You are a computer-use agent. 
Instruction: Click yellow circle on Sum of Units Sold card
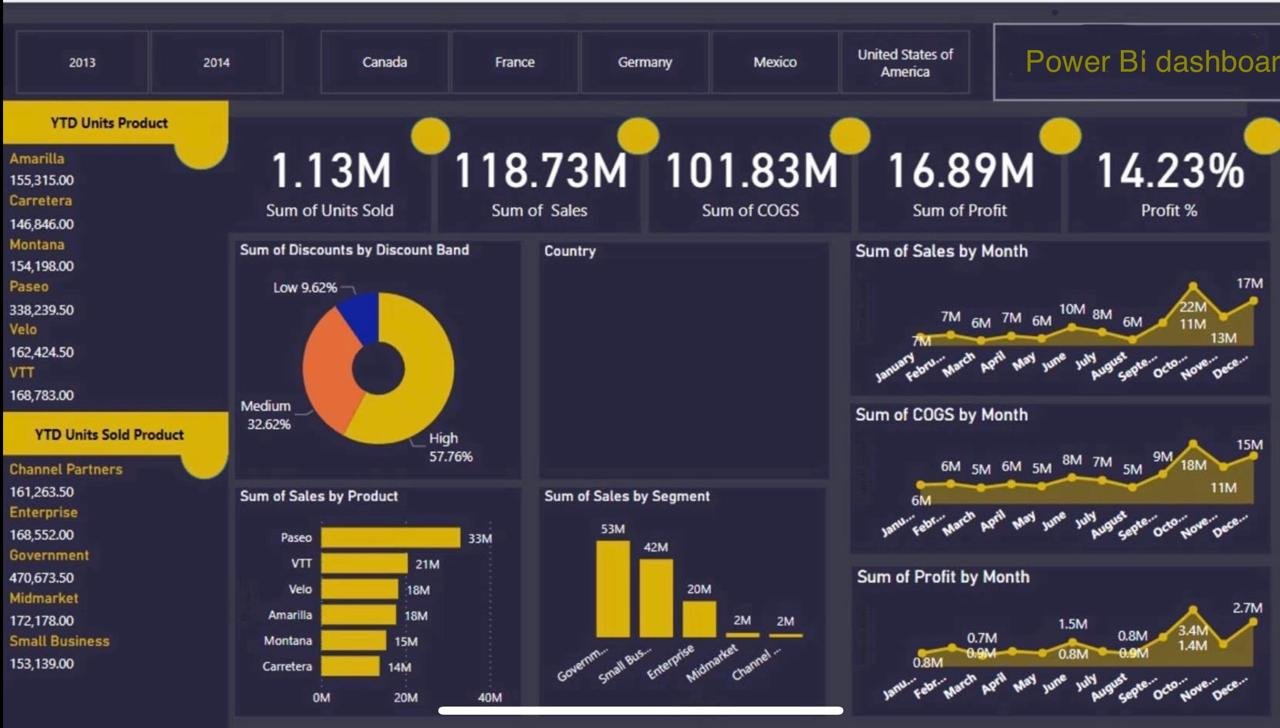(x=430, y=136)
